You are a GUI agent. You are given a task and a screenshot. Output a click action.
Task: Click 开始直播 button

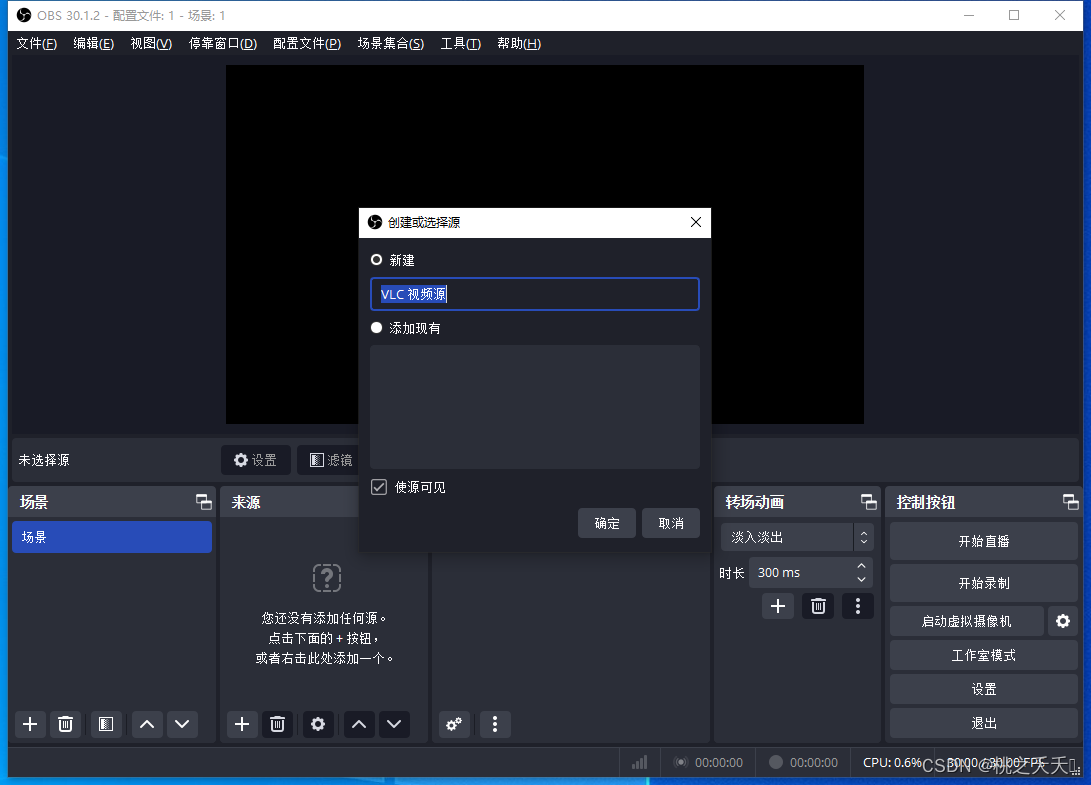coord(984,541)
